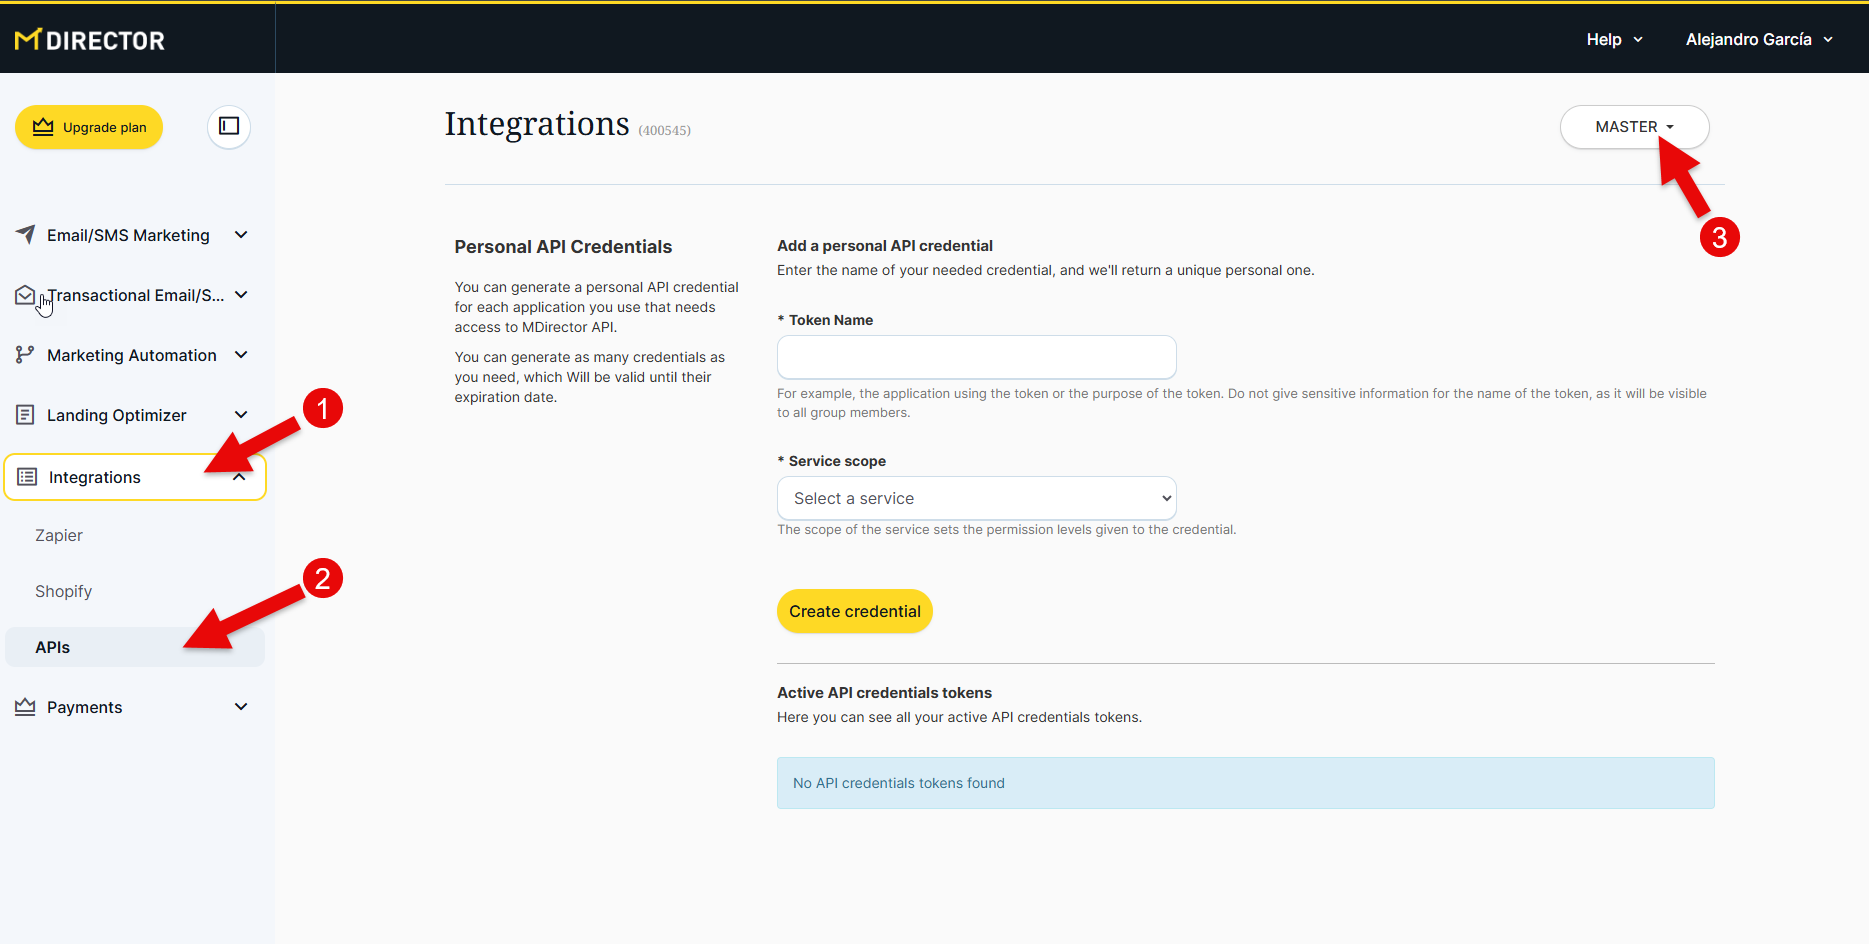Expand the Payments section chevron
The width and height of the screenshot is (1869, 944).
241,707
